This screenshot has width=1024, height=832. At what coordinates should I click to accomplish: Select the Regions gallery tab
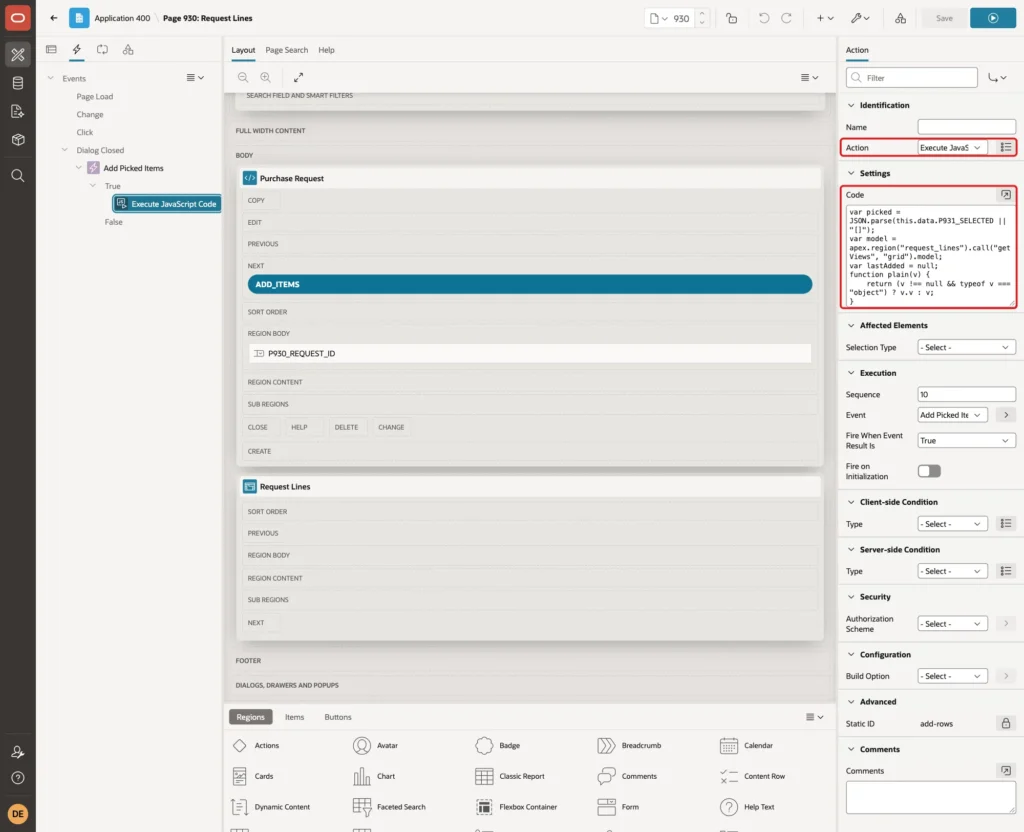coord(250,717)
